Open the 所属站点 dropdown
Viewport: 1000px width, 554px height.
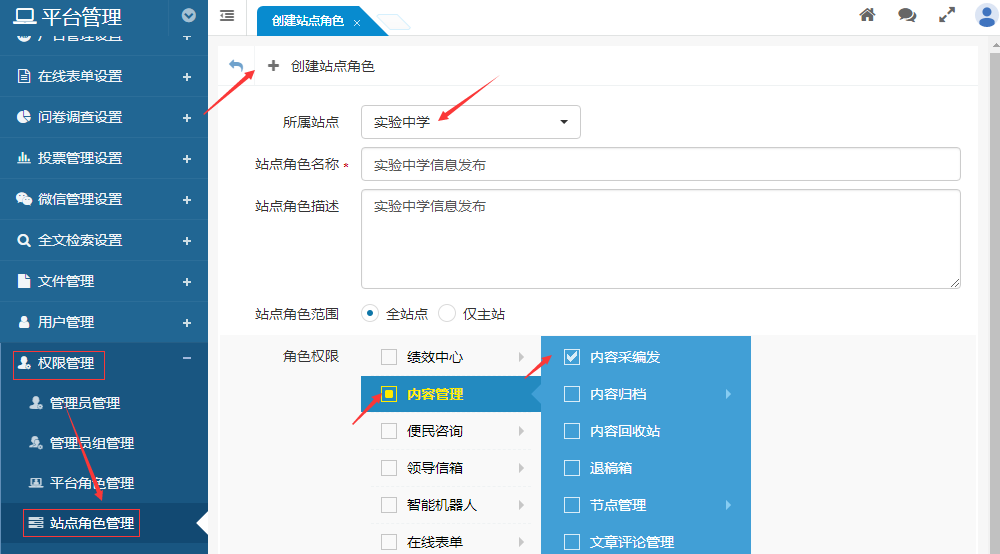(x=470, y=122)
